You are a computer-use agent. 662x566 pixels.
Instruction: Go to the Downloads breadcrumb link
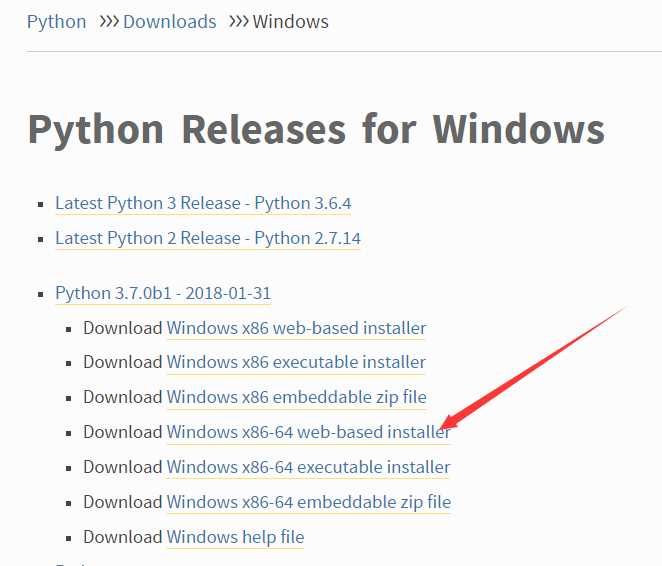(170, 22)
